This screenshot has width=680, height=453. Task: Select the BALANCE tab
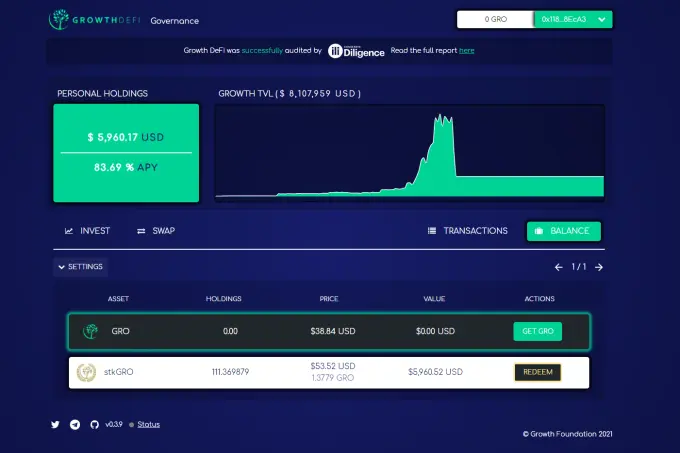(564, 231)
